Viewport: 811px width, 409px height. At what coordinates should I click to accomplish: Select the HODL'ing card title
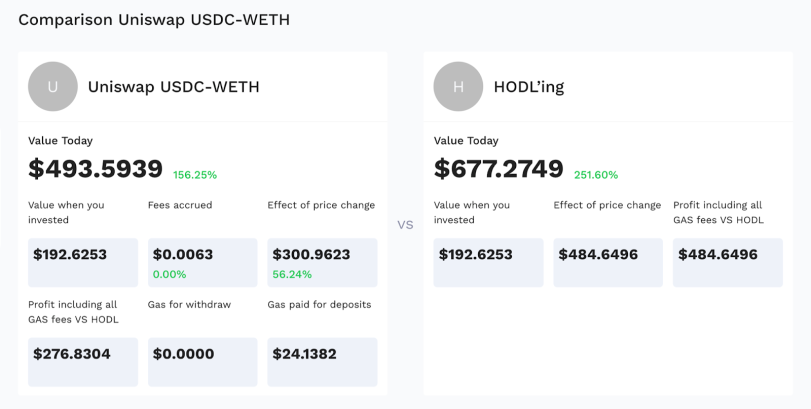529,86
